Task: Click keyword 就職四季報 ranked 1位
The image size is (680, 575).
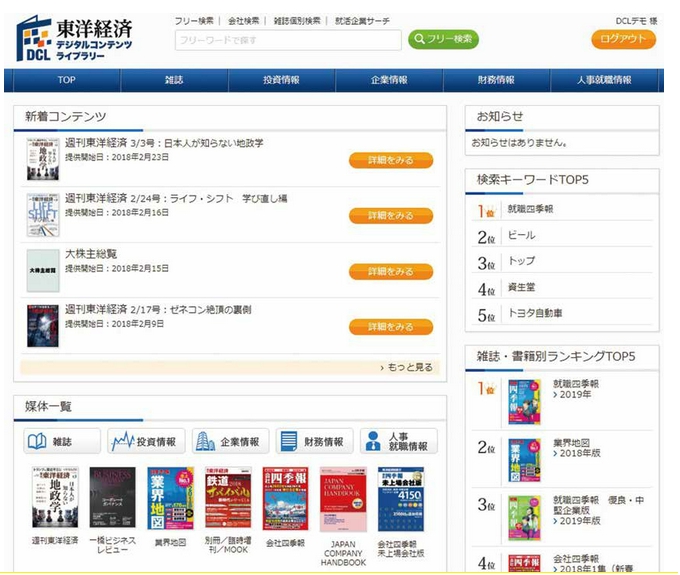Action: 530,209
